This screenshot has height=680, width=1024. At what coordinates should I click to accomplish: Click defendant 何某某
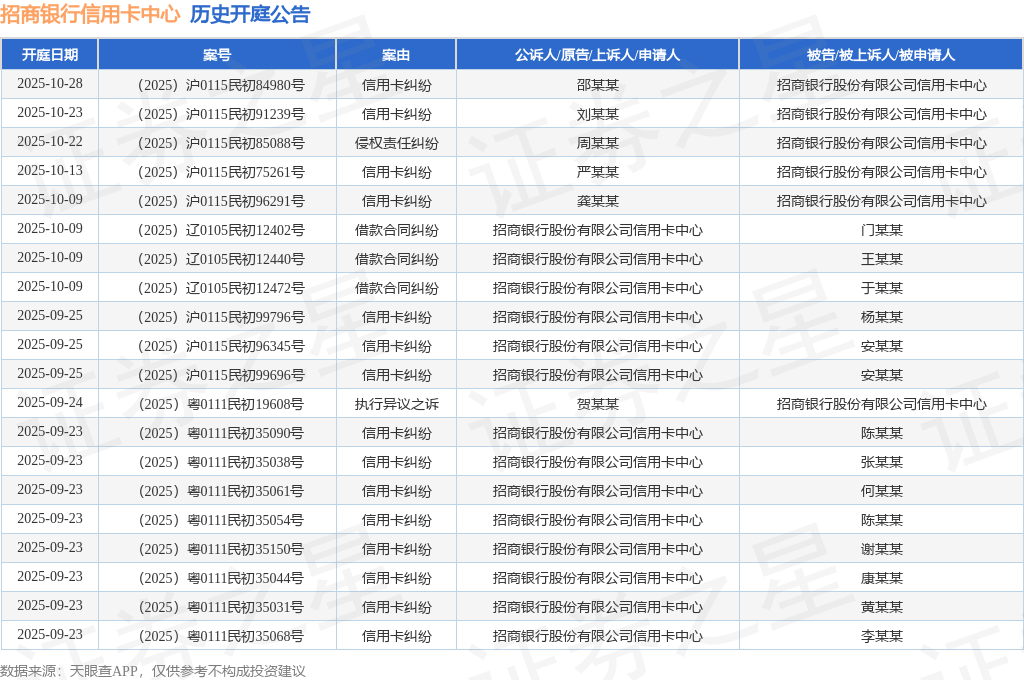[x=882, y=491]
